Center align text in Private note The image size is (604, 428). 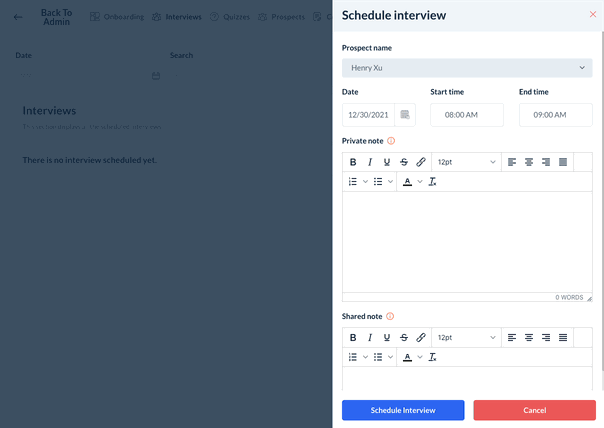(529, 162)
